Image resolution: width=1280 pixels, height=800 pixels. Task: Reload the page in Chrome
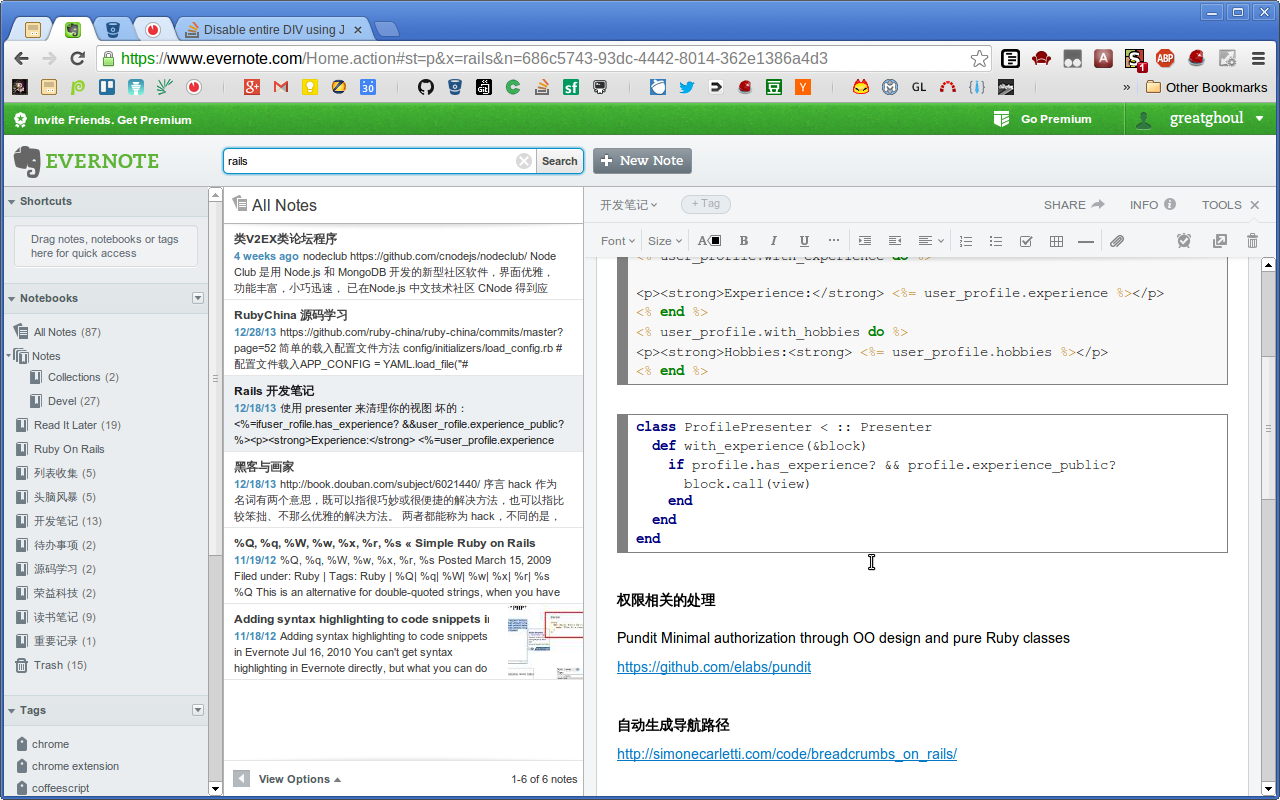coord(77,58)
